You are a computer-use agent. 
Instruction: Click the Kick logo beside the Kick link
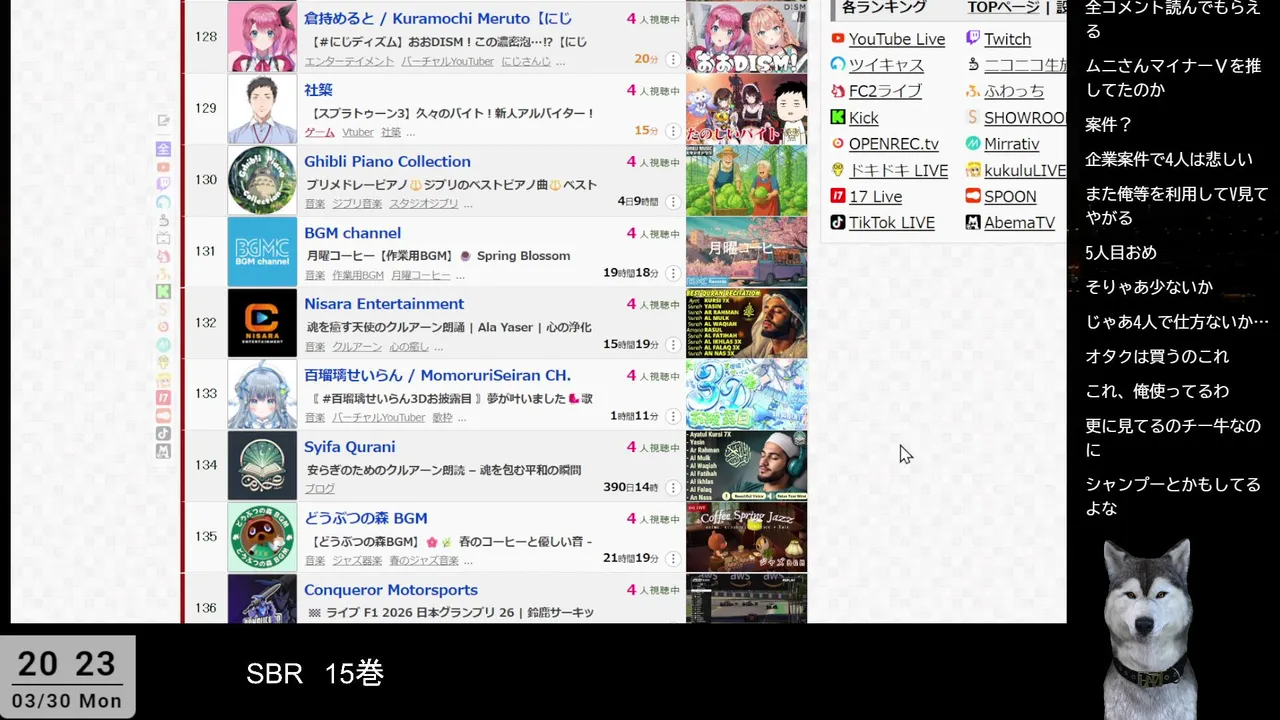838,117
